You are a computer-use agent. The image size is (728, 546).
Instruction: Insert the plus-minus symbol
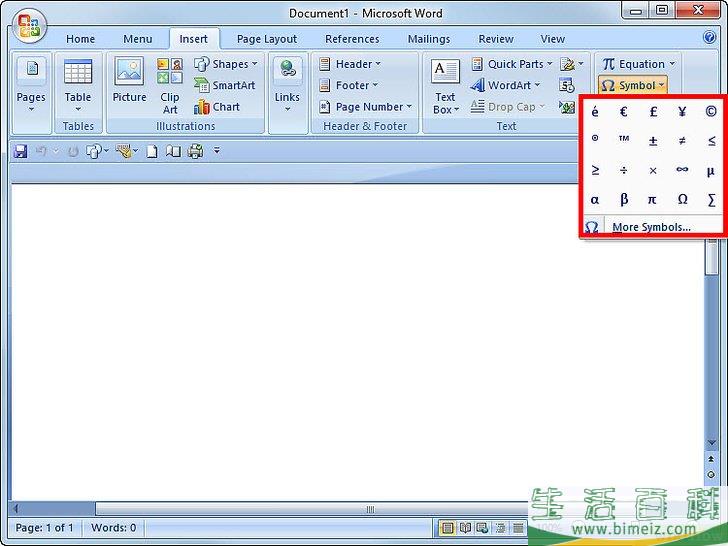[653, 141]
